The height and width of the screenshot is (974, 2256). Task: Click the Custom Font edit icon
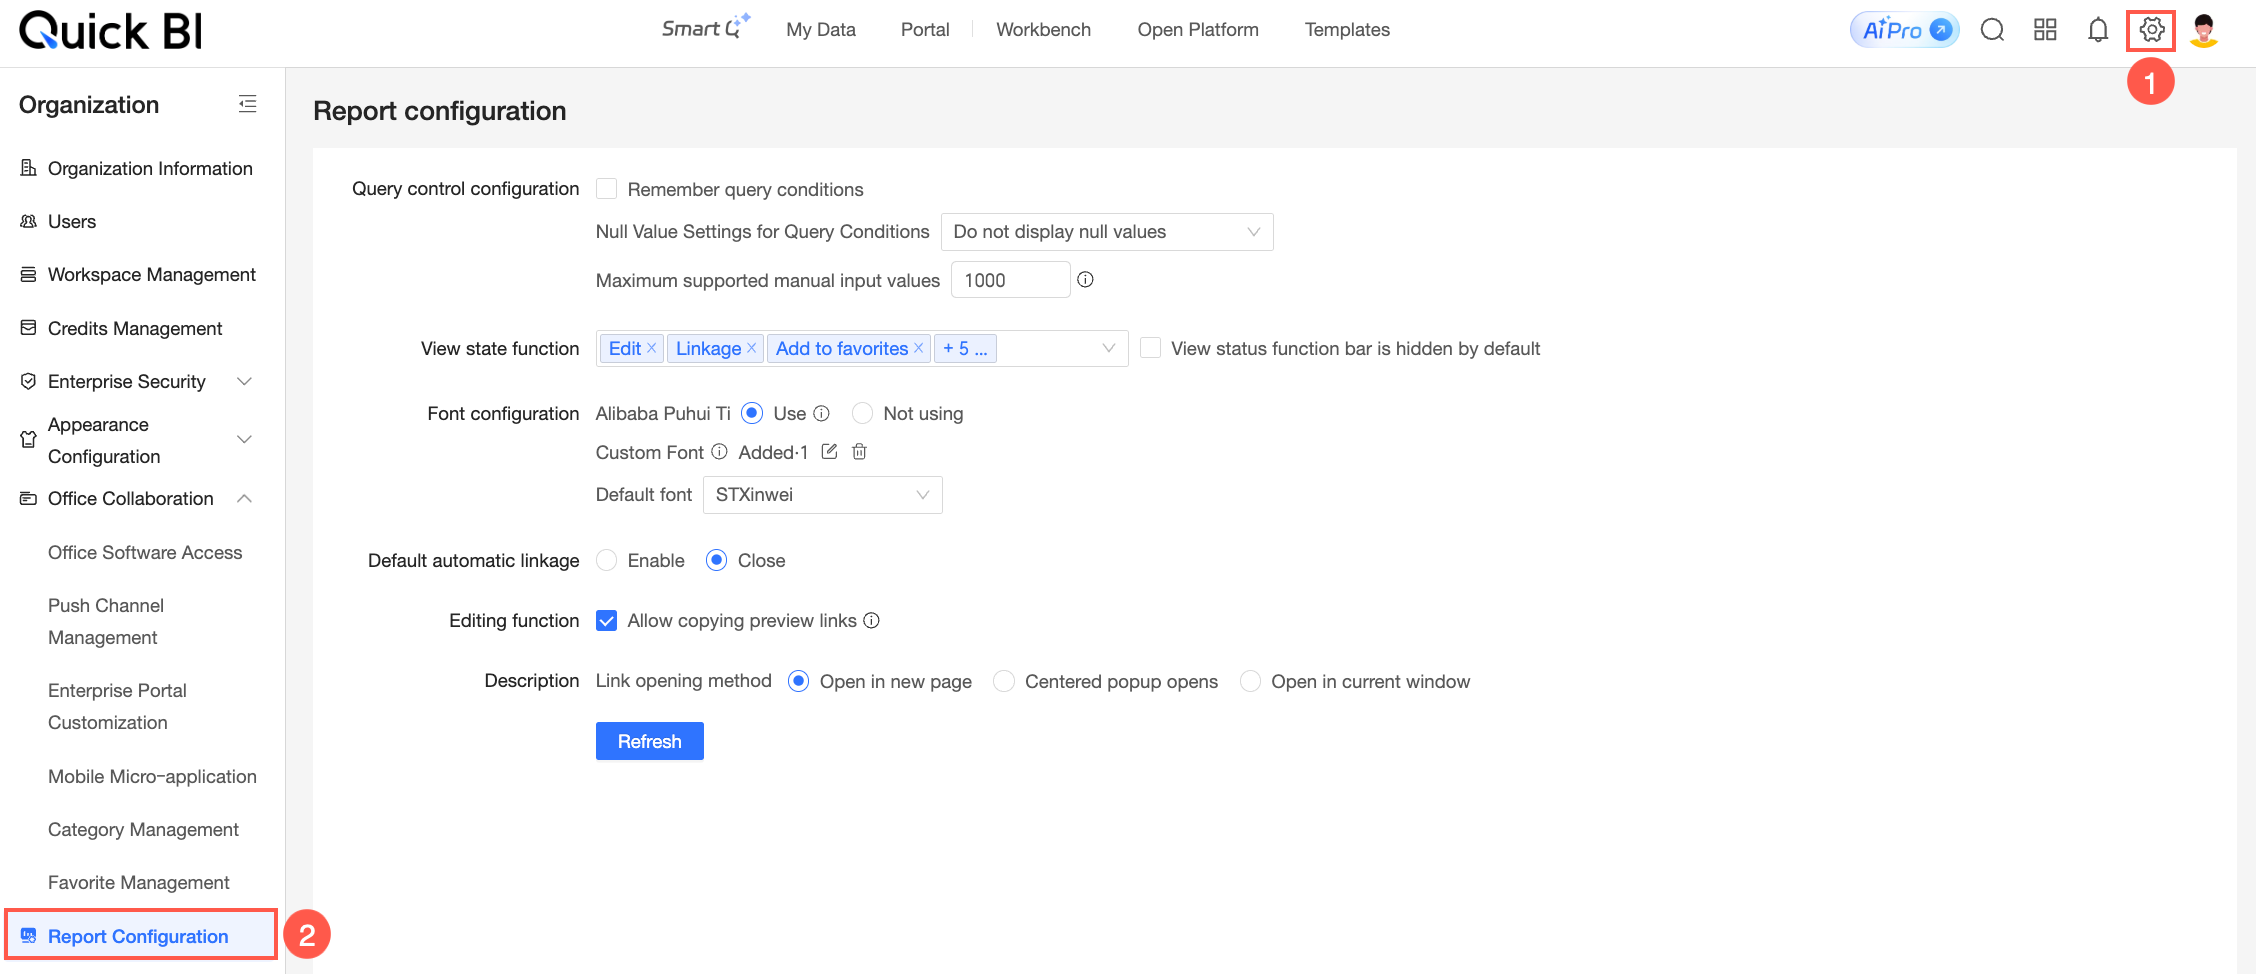pyautogui.click(x=829, y=452)
